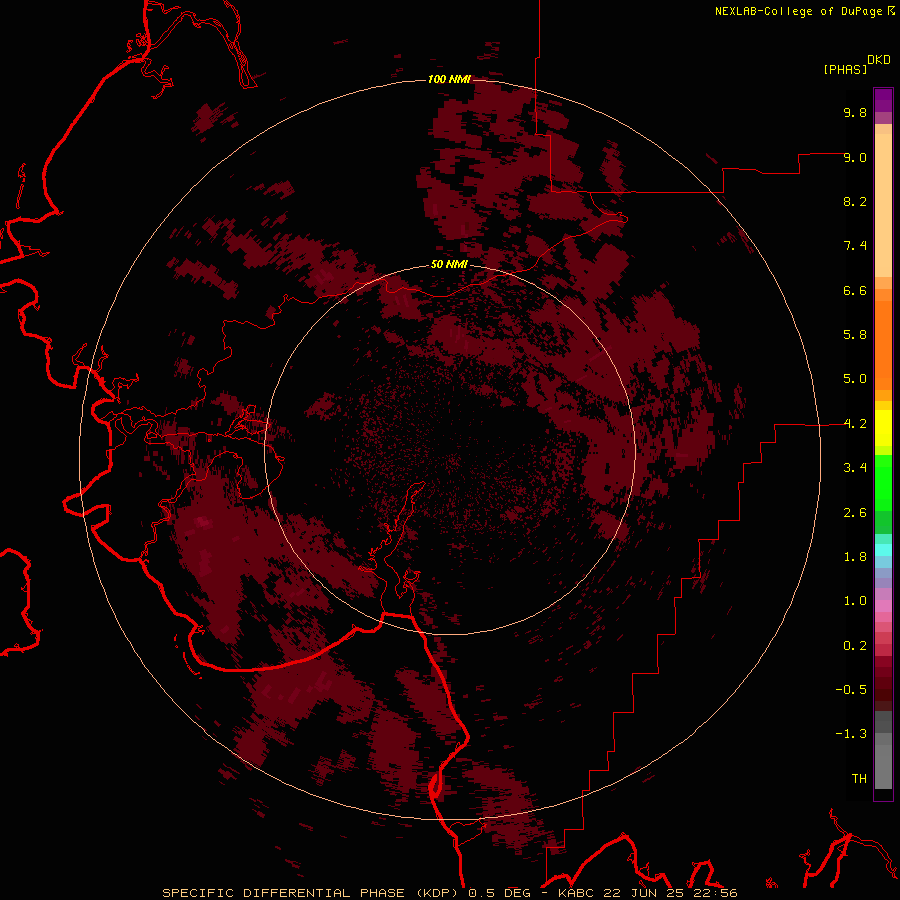Click the NEXLAB-College of DuPage label
Image resolution: width=900 pixels, height=900 pixels.
(x=799, y=11)
